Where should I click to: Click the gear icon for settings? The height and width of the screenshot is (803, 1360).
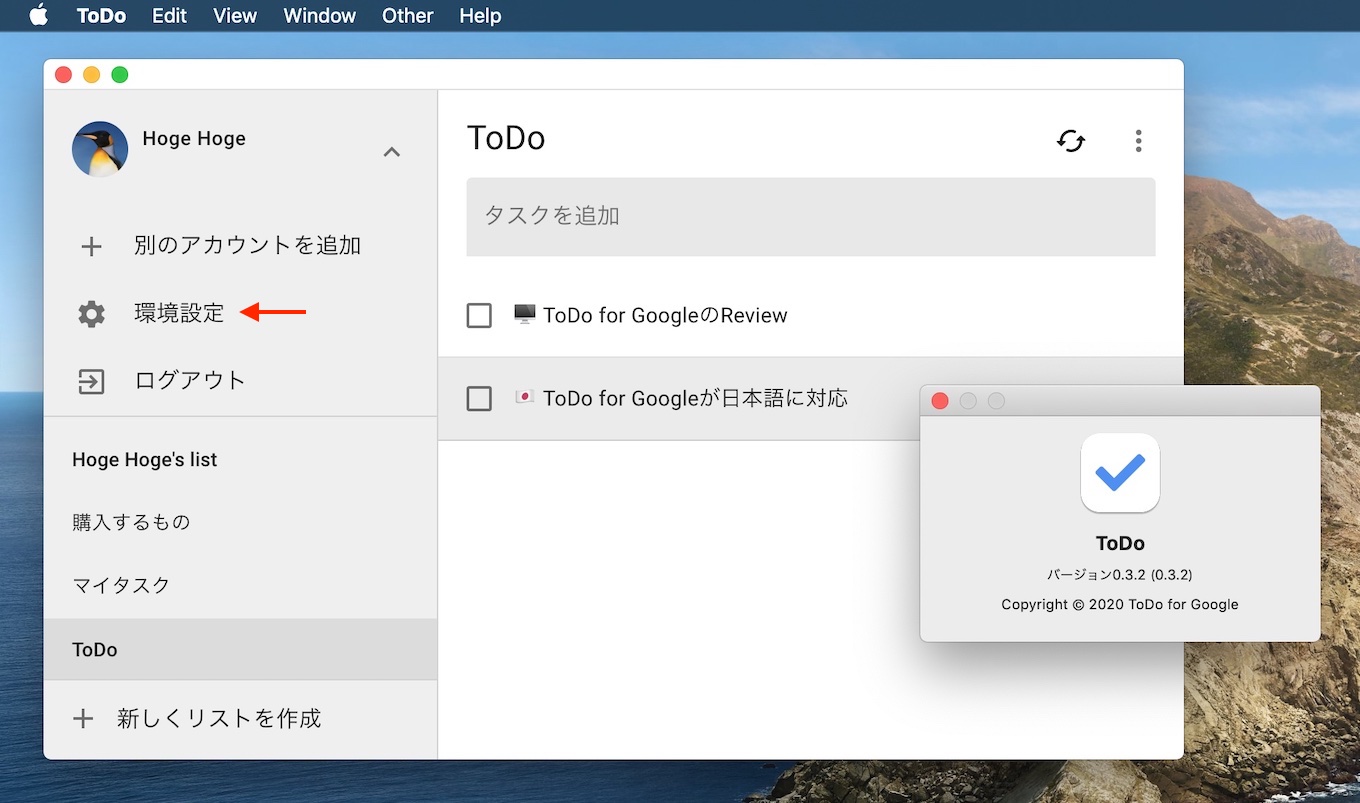[x=91, y=314]
